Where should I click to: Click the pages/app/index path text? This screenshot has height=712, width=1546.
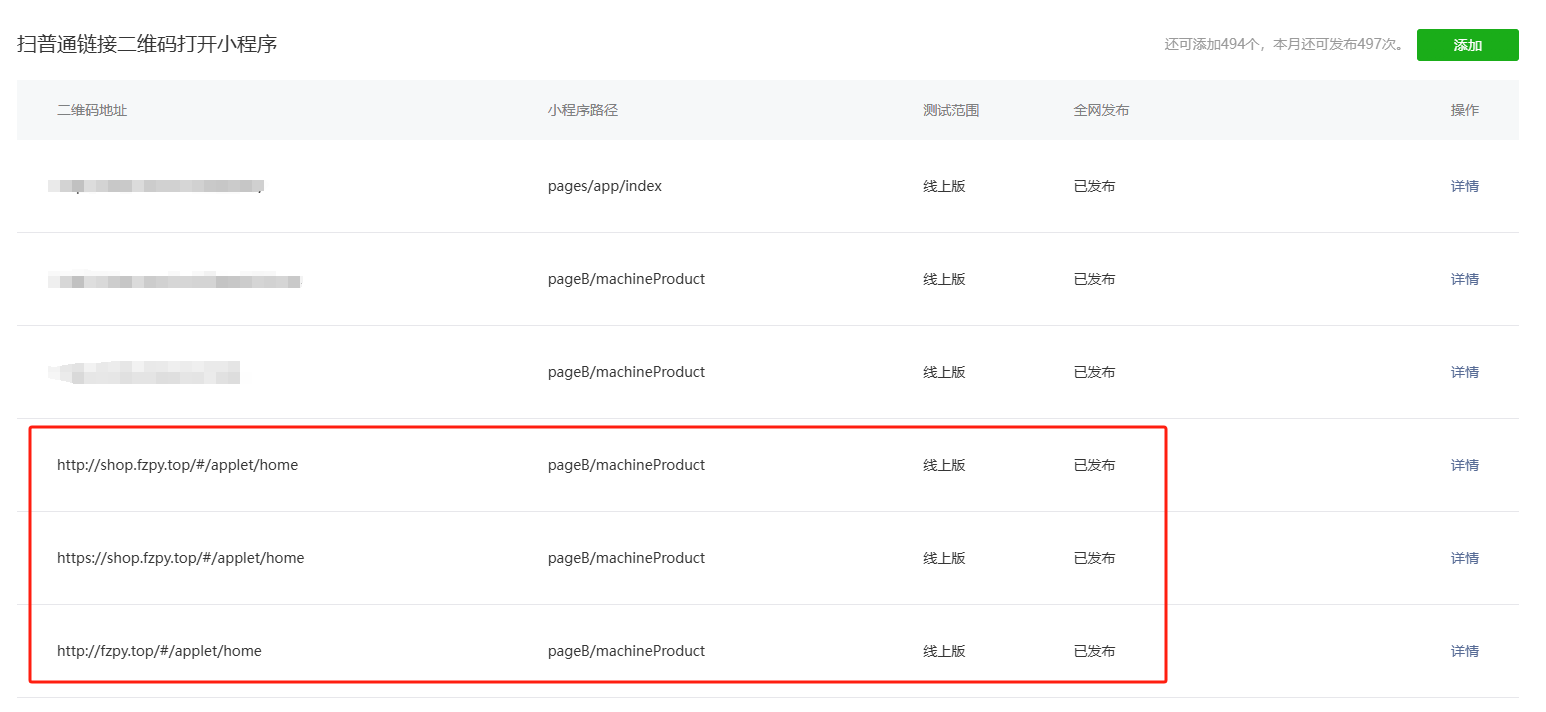(605, 186)
